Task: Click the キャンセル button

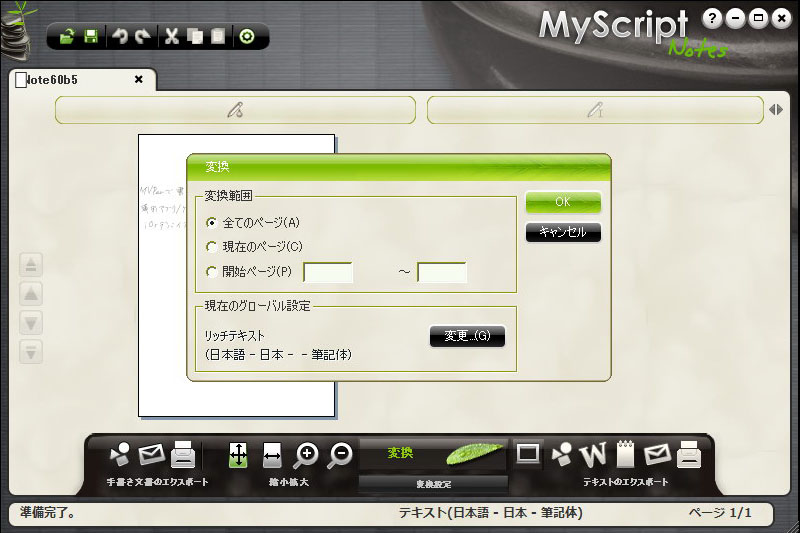Action: (x=563, y=232)
